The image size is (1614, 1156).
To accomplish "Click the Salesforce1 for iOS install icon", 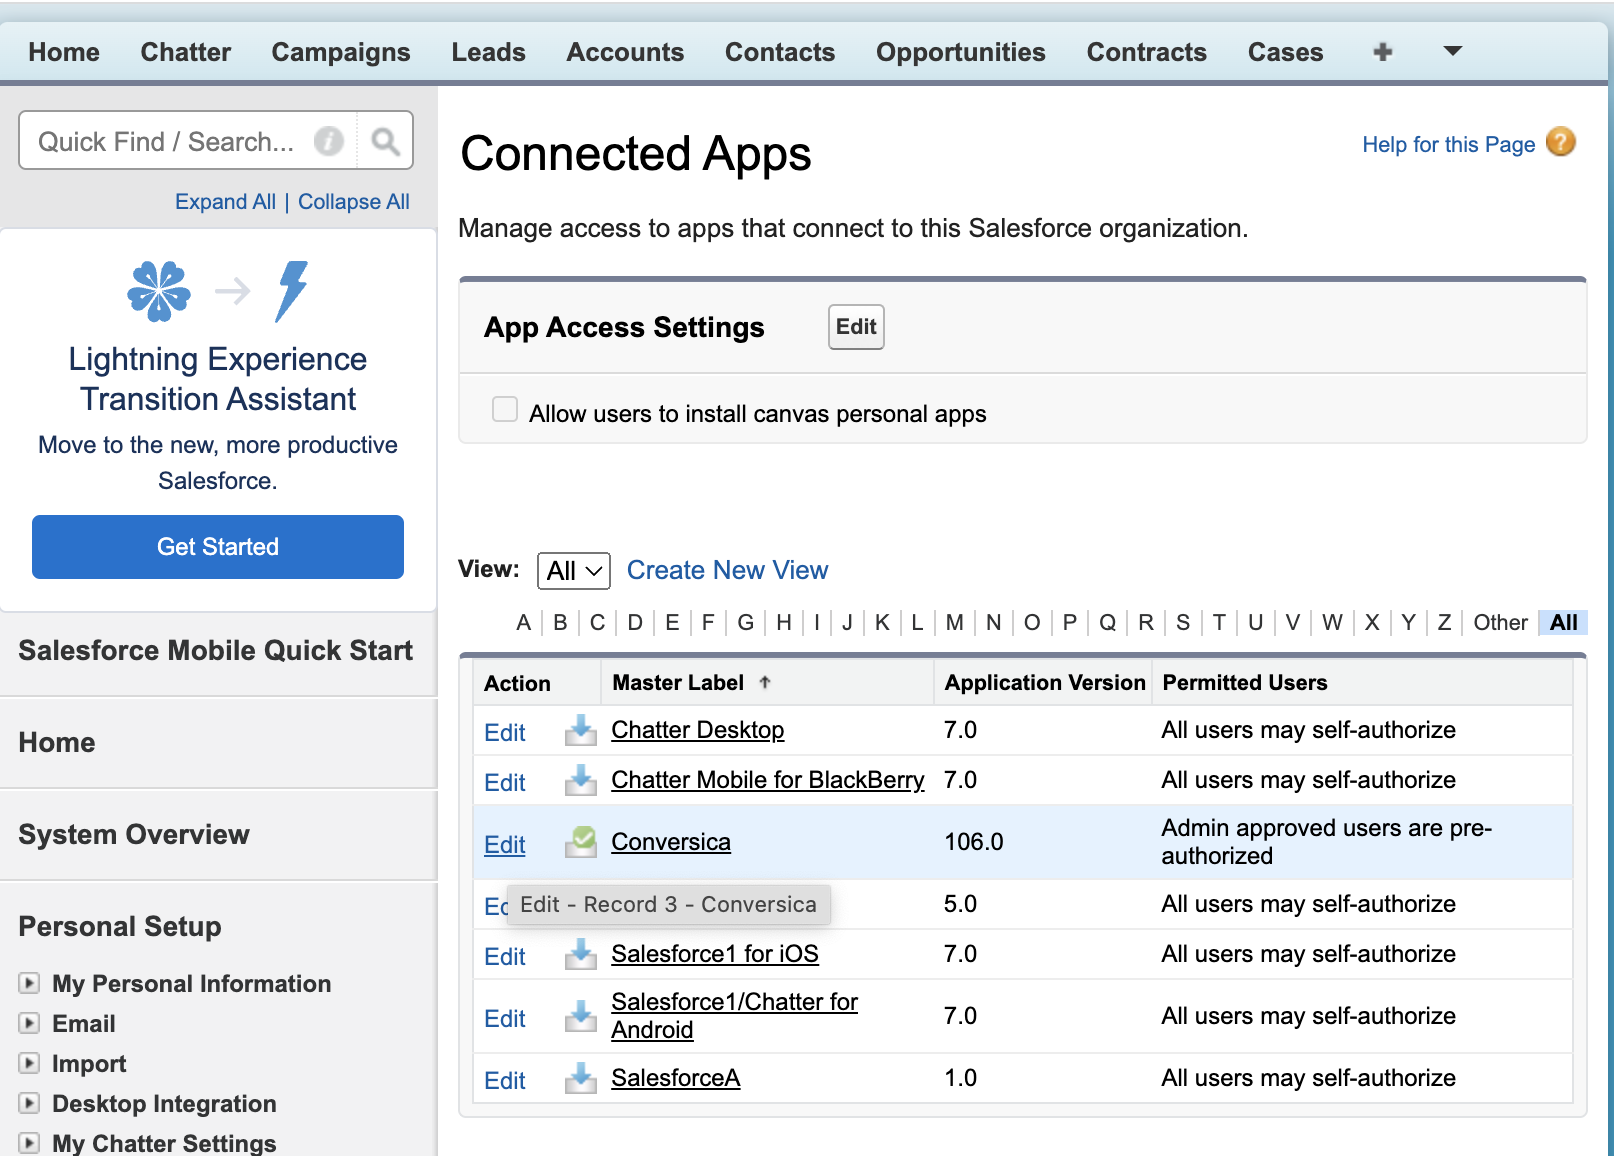I will (580, 954).
